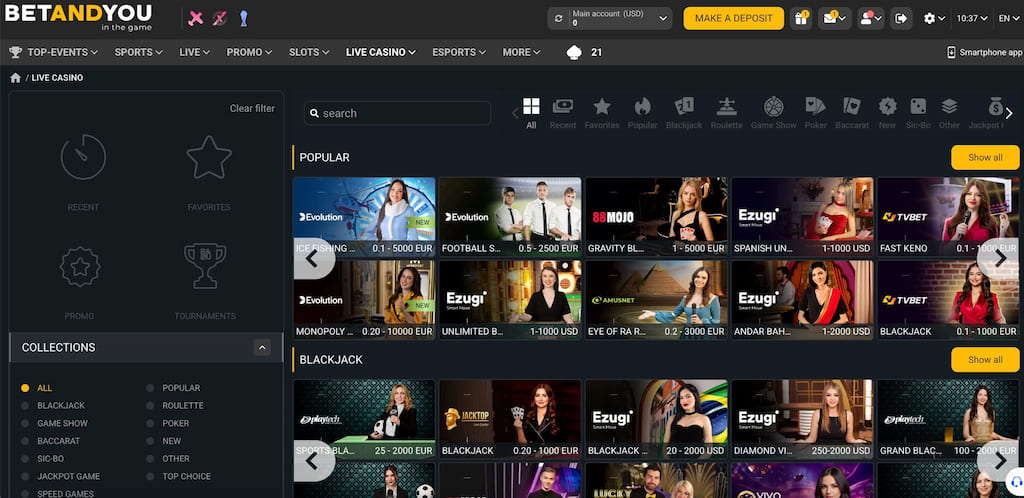Viewport: 1024px width, 498px height.
Task: Open the EN language dropdown
Action: [x=1008, y=18]
